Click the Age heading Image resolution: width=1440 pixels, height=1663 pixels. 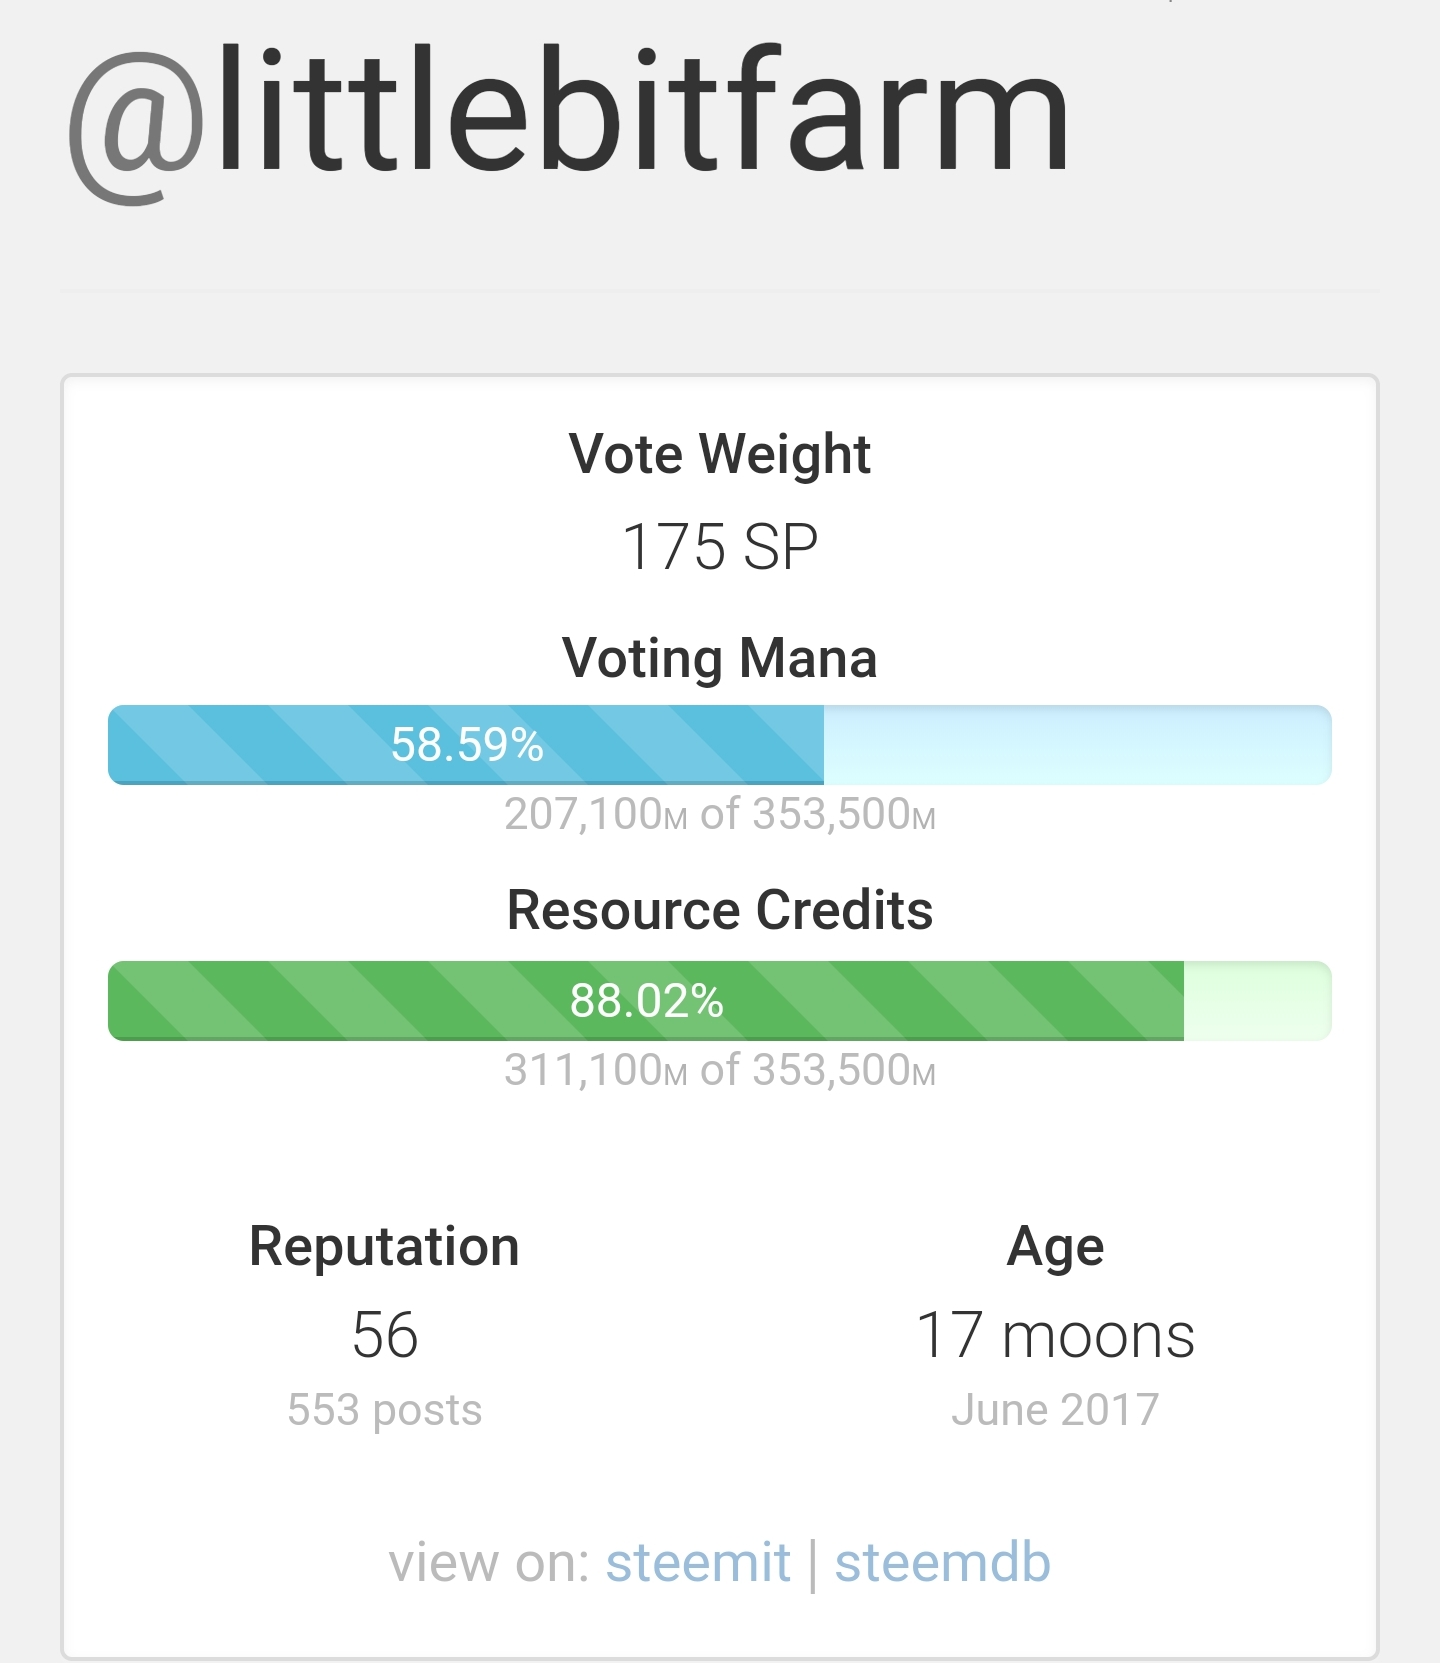(1055, 1248)
